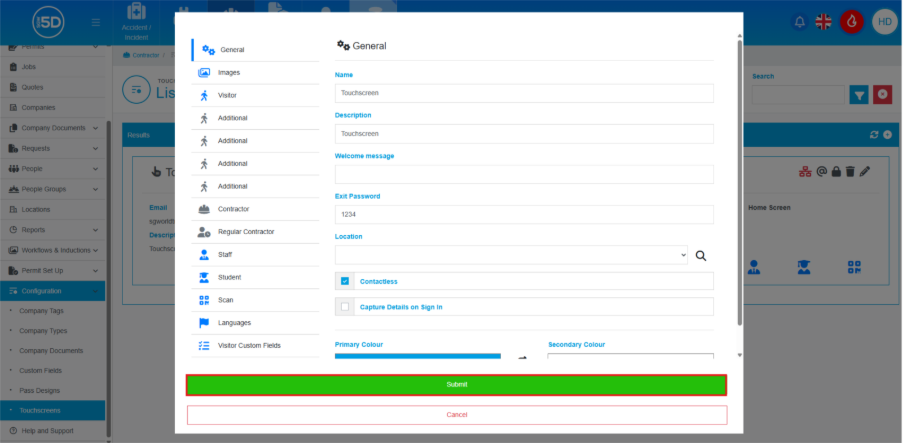Click the padlock icon on card
The image size is (903, 444).
click(836, 172)
